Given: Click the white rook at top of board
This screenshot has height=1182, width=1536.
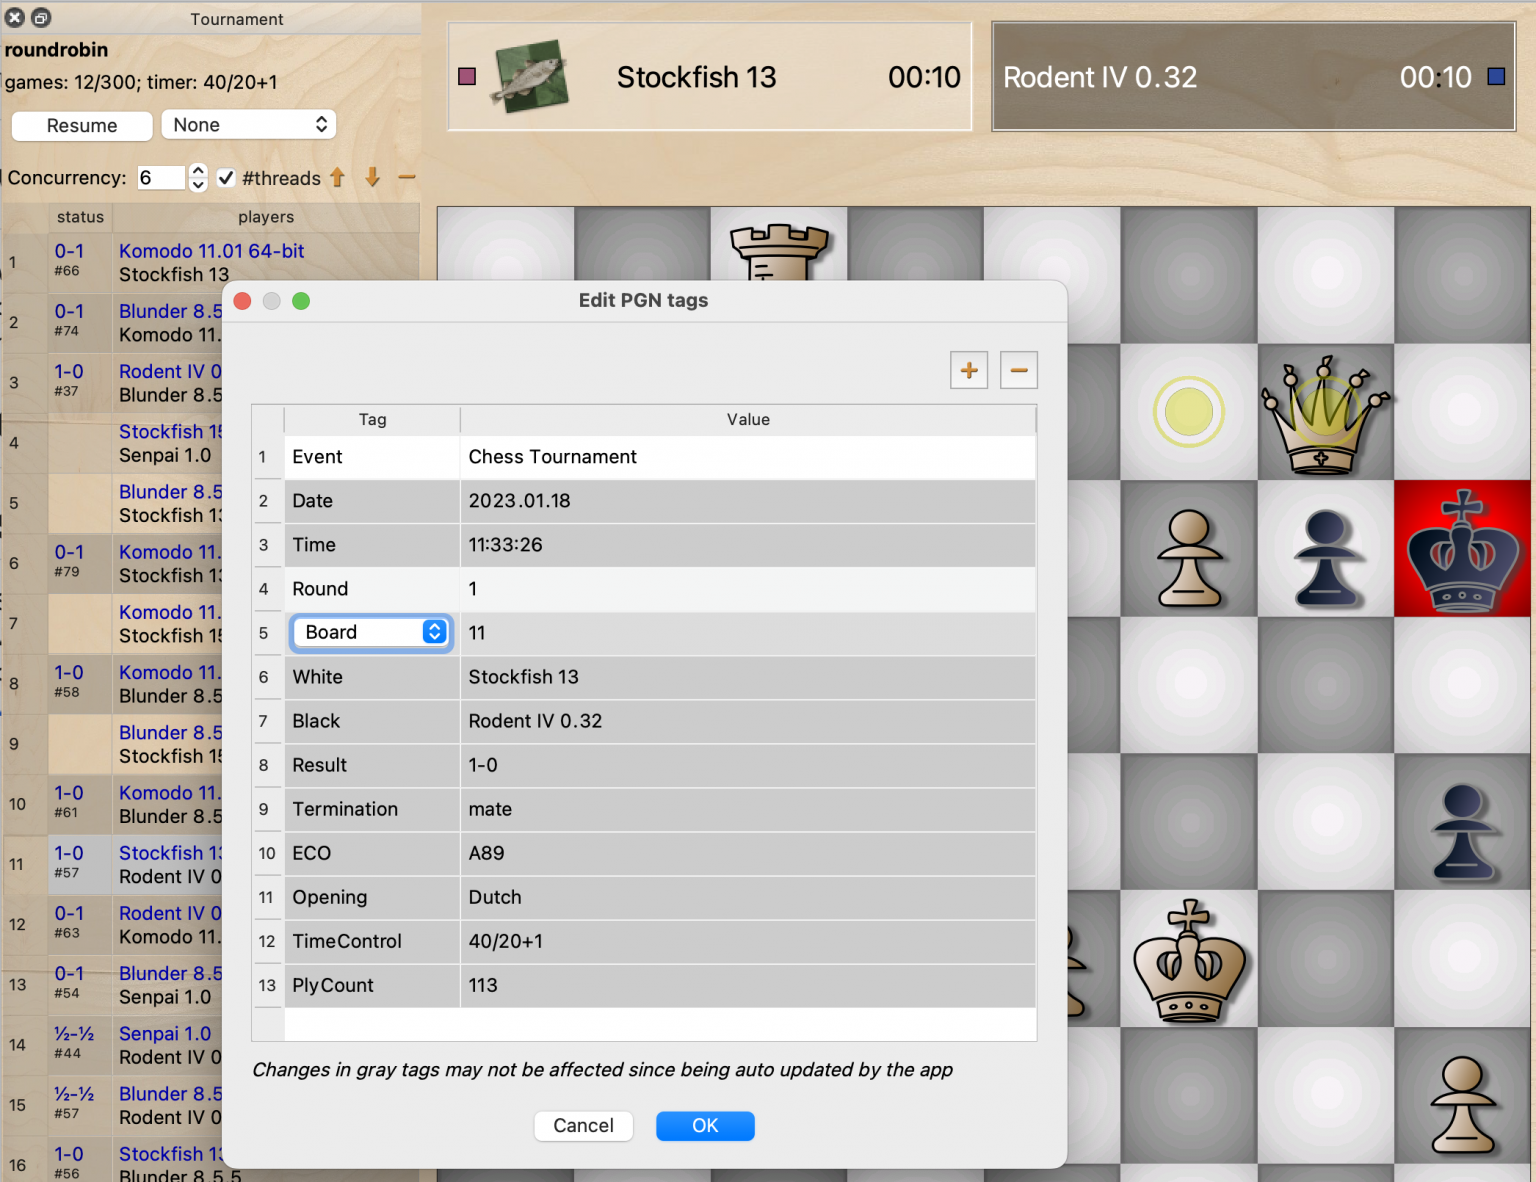Looking at the screenshot, I should pyautogui.click(x=778, y=250).
